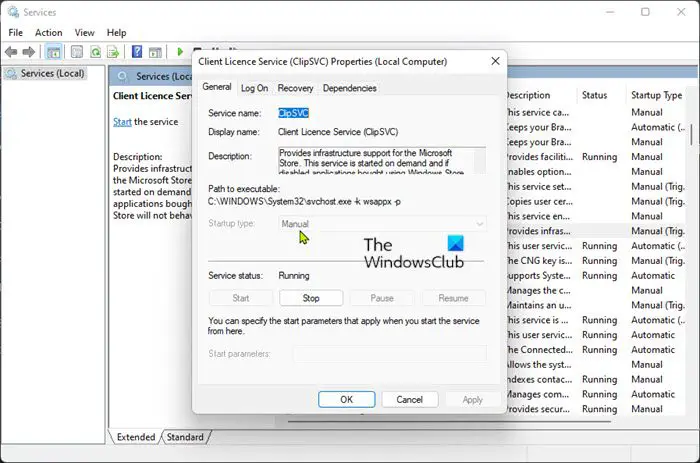
Task: Click the Pause button
Action: click(382, 298)
